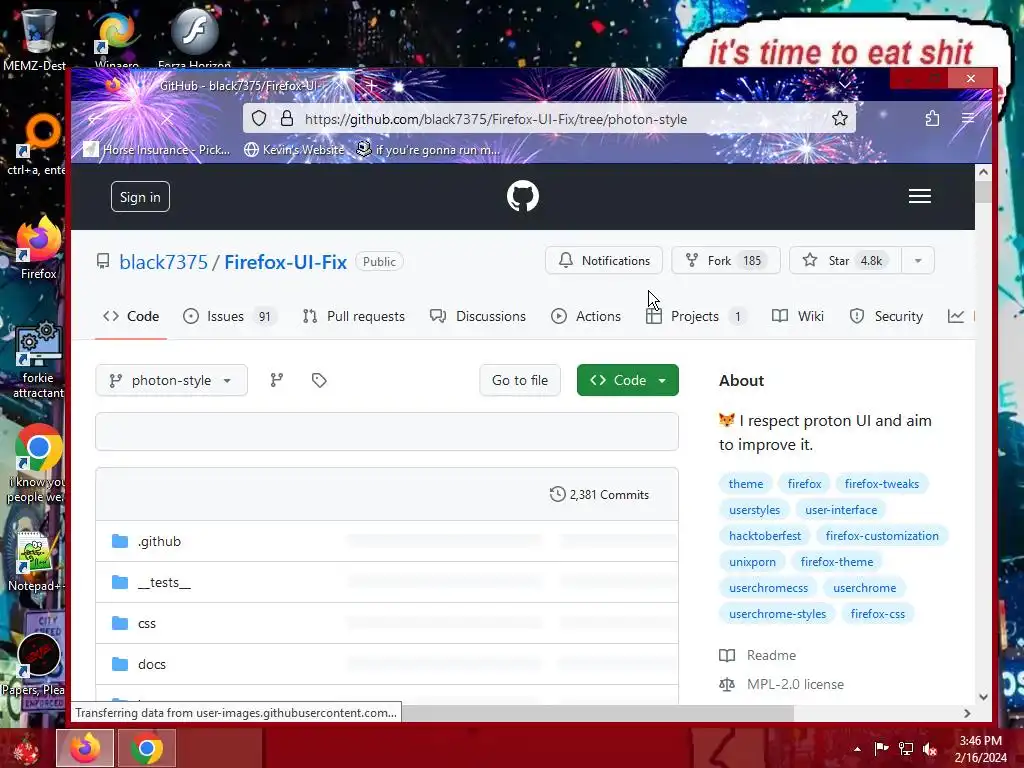1024x768 pixels.
Task: Open the Firefox application menu icon
Action: (x=968, y=118)
